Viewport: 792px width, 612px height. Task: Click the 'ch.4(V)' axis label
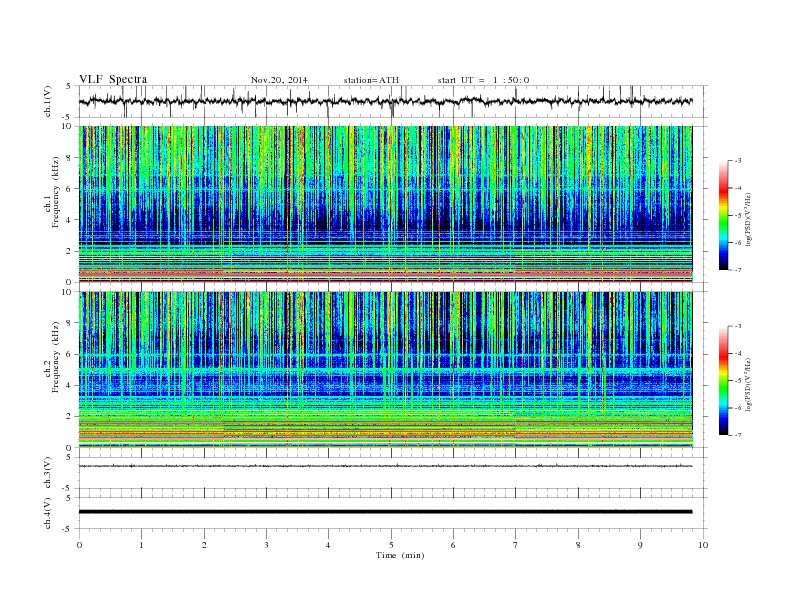click(x=48, y=513)
